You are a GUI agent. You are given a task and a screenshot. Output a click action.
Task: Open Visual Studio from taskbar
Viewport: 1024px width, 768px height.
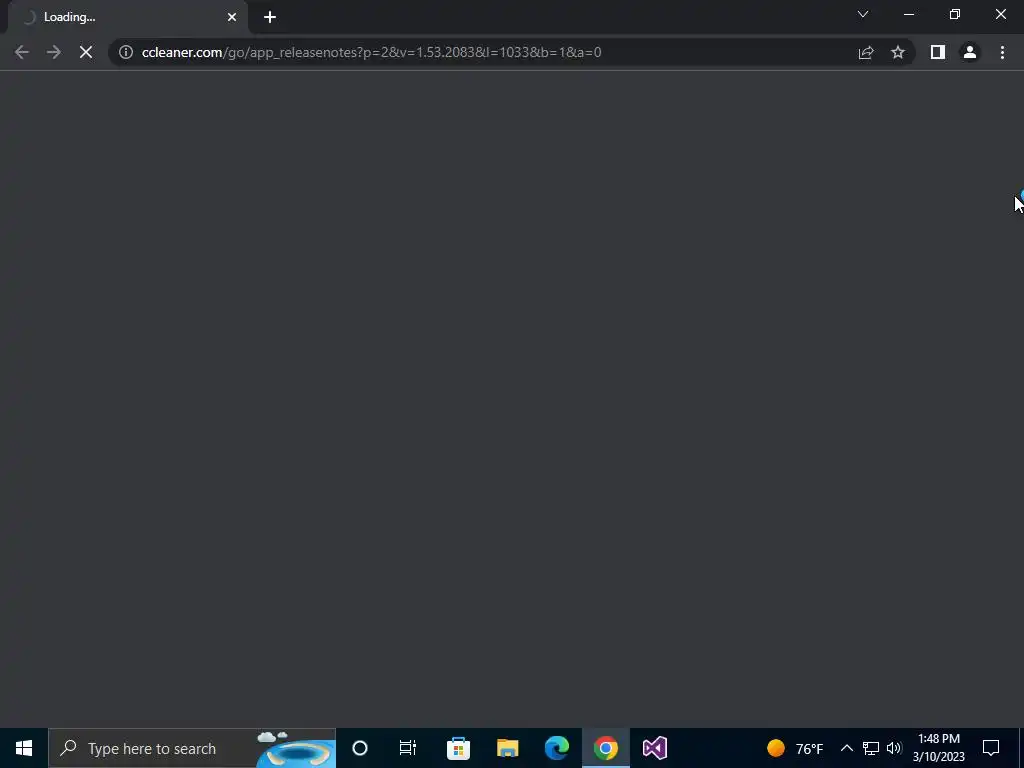[654, 748]
